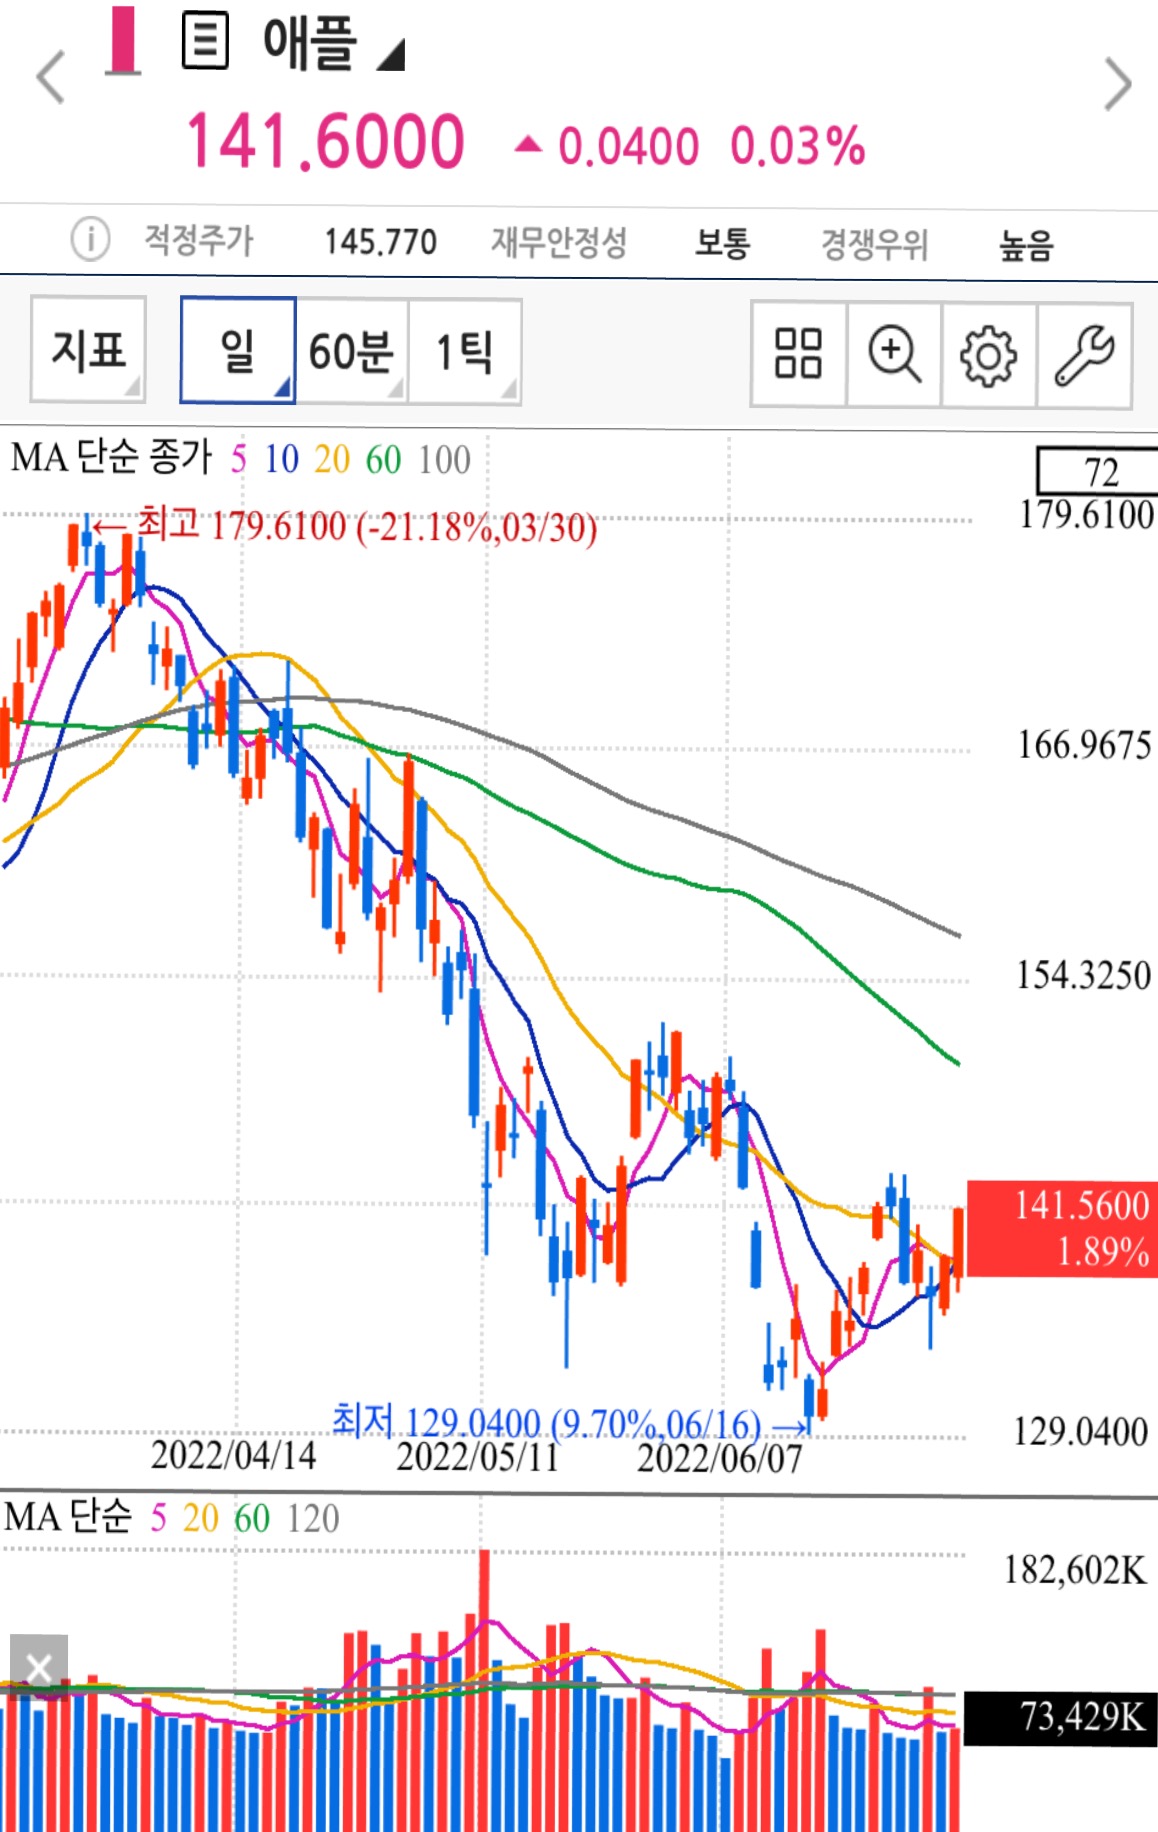Open the 지표 indicators button
This screenshot has width=1158, height=1832.
(88, 350)
